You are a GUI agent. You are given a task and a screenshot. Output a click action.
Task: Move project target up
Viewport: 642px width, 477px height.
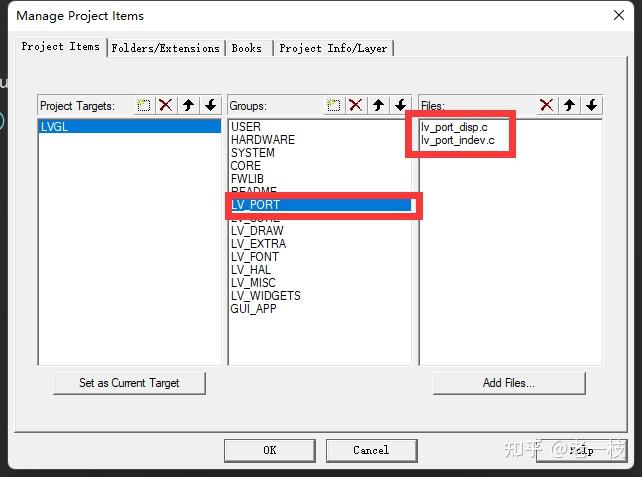click(x=188, y=105)
